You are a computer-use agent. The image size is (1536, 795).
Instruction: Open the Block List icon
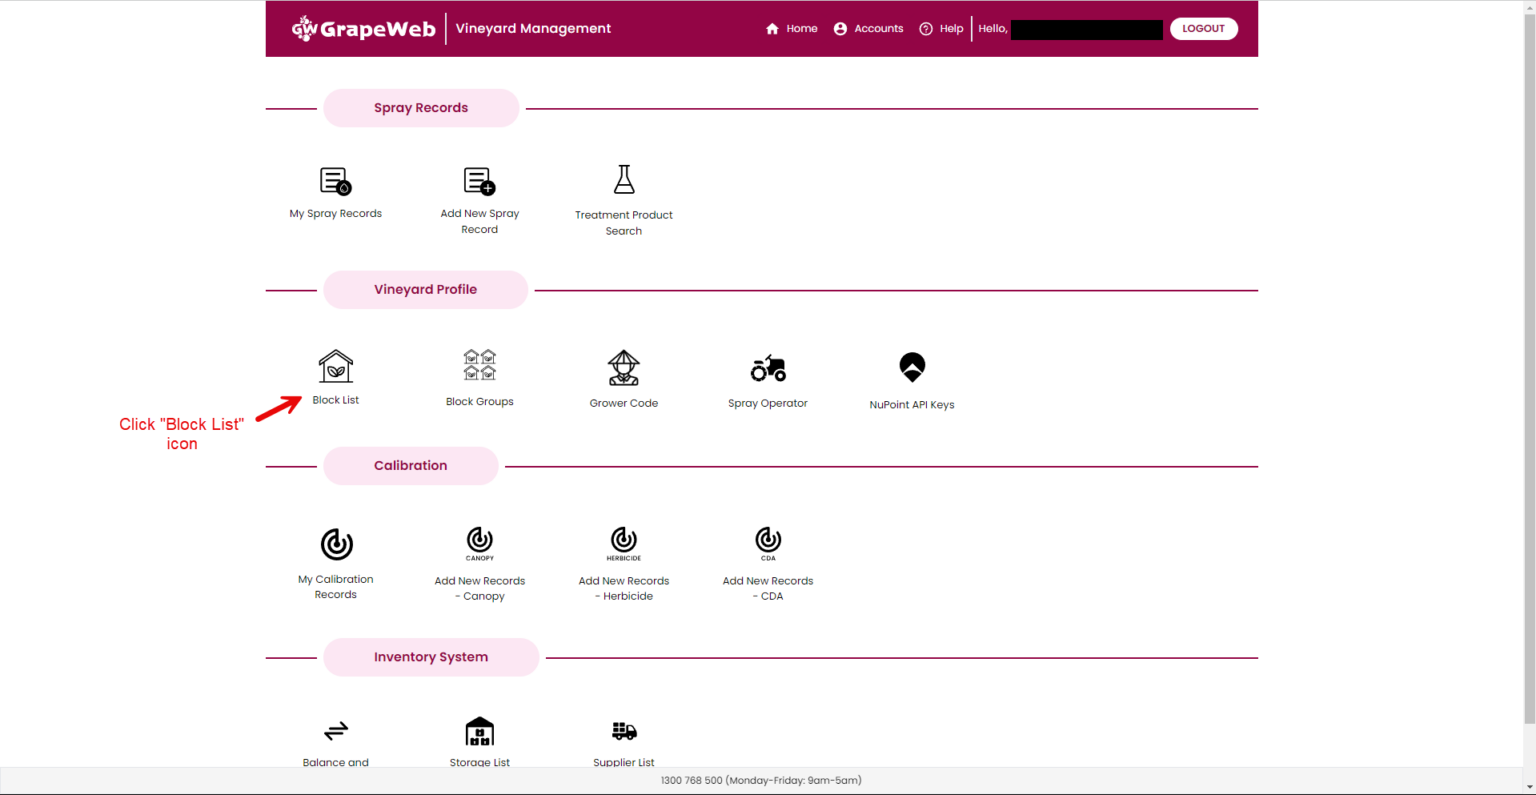(x=336, y=366)
